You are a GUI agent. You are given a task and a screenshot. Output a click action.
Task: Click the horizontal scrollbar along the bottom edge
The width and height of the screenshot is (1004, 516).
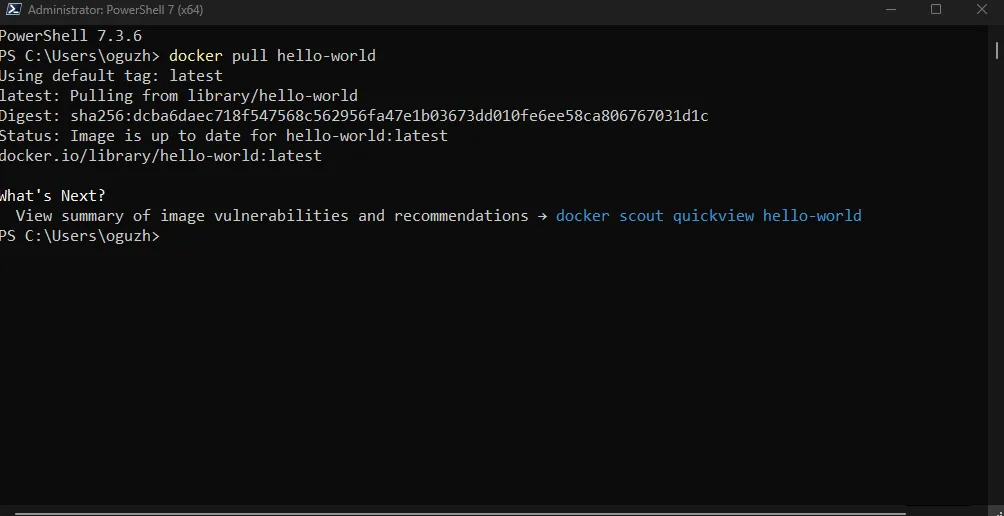click(x=460, y=513)
